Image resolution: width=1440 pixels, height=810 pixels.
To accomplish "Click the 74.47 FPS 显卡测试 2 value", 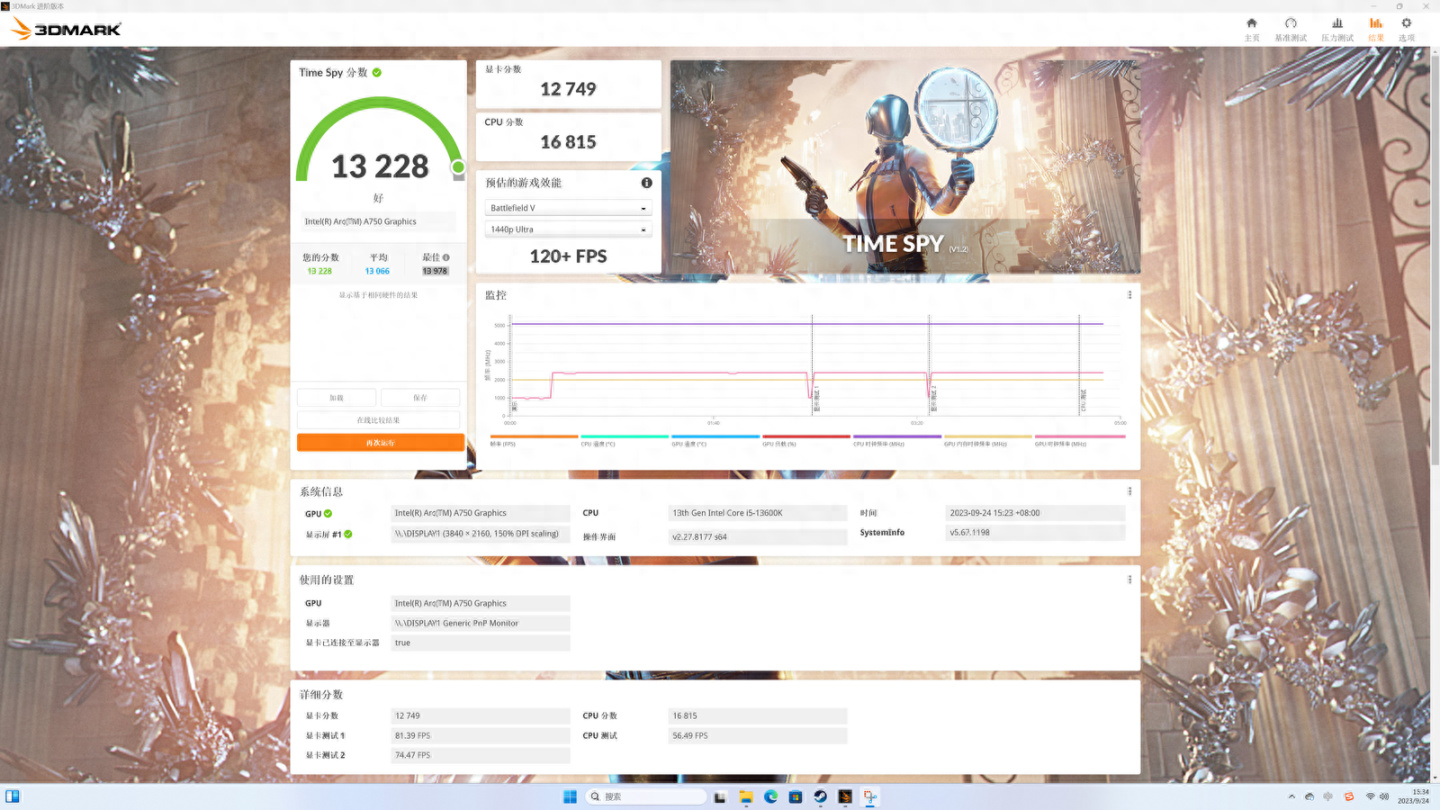I will (x=481, y=756).
